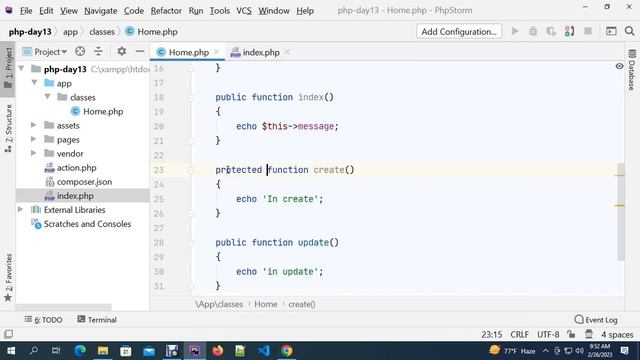This screenshot has width=640, height=360.
Task: Click the Locate file target icon in Project panel
Action: (x=80, y=51)
